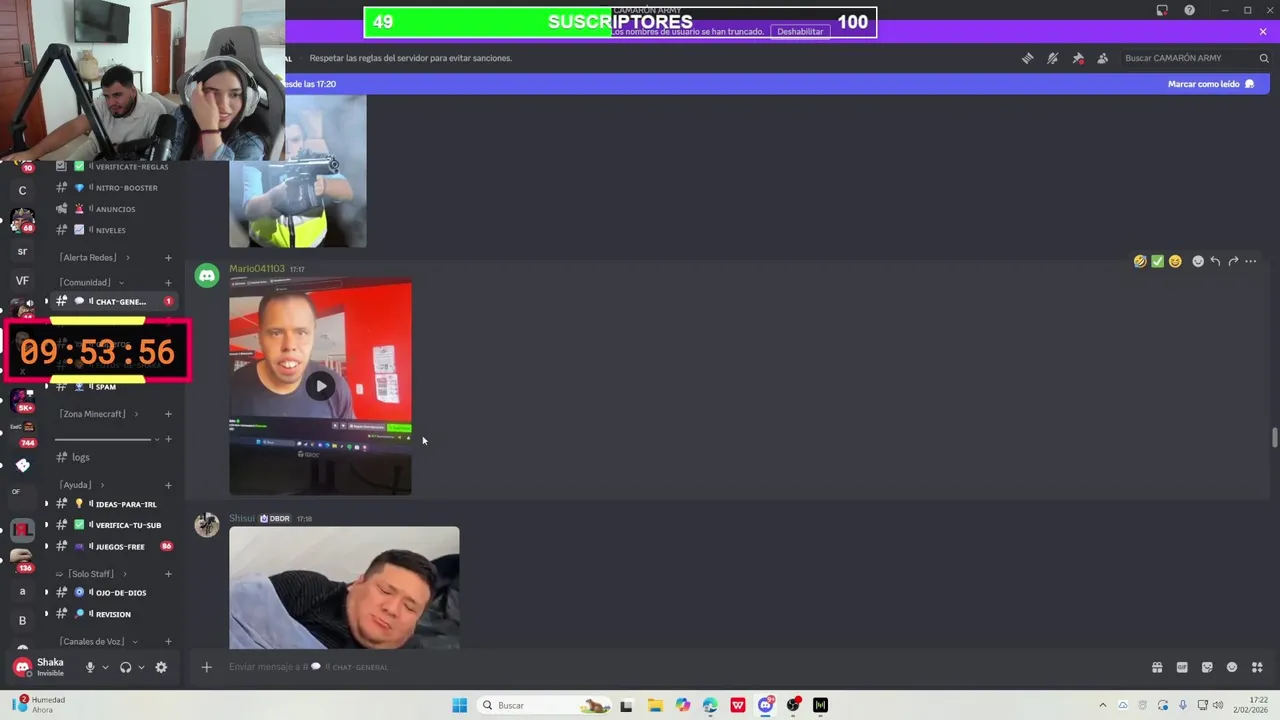Viewport: 1280px width, 720px height.
Task: Click username Shisui
Action: pyautogui.click(x=242, y=518)
